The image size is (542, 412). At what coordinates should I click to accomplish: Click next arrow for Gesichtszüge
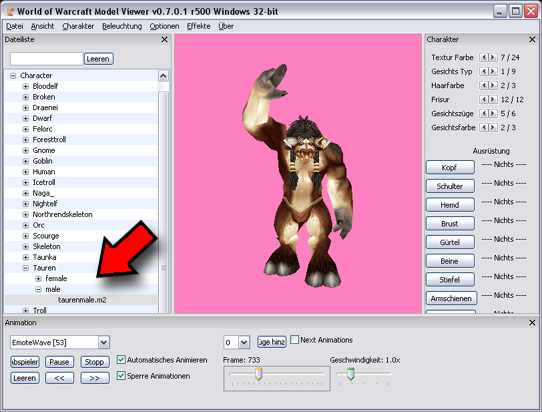(493, 113)
